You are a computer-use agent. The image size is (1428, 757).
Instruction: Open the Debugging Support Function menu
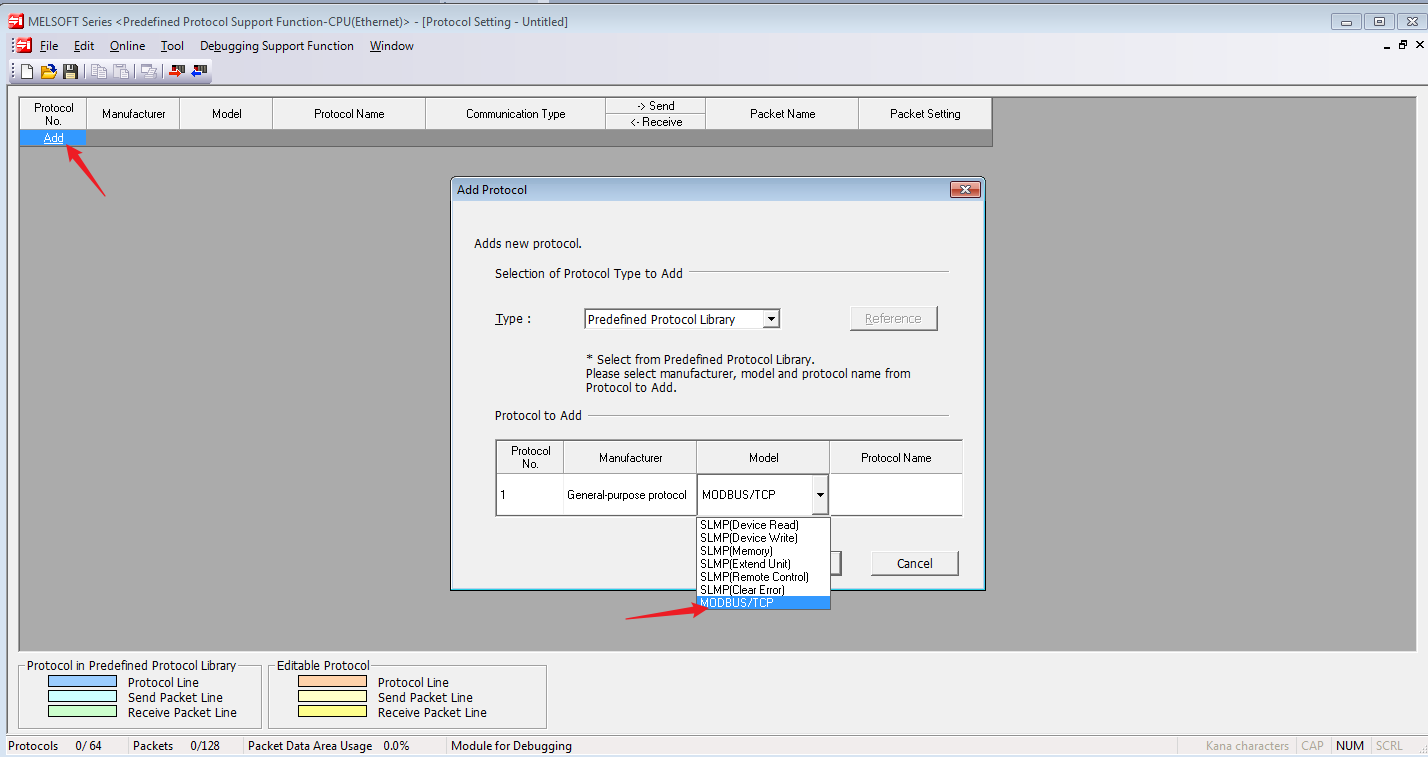(276, 46)
